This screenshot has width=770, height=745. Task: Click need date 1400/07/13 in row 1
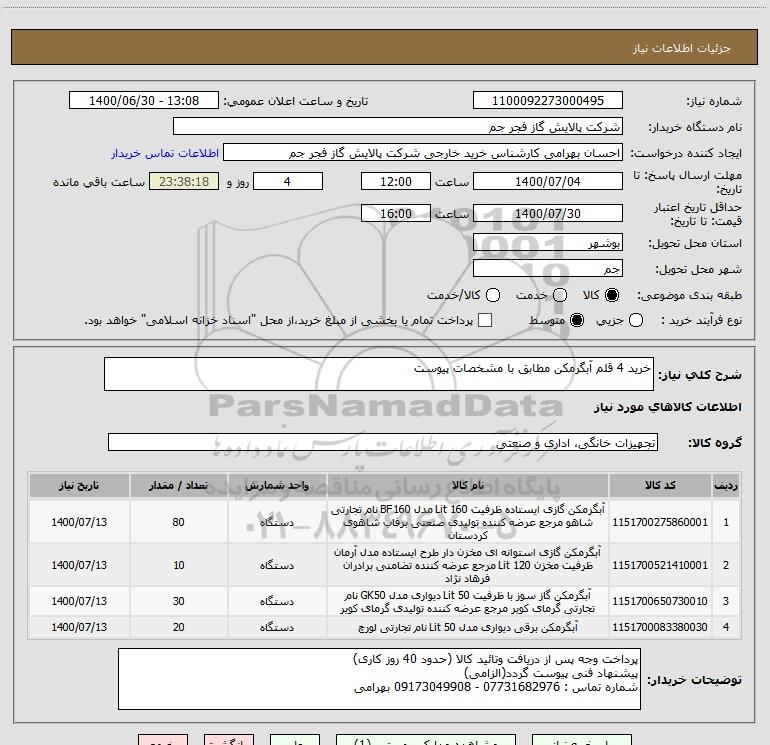click(79, 522)
